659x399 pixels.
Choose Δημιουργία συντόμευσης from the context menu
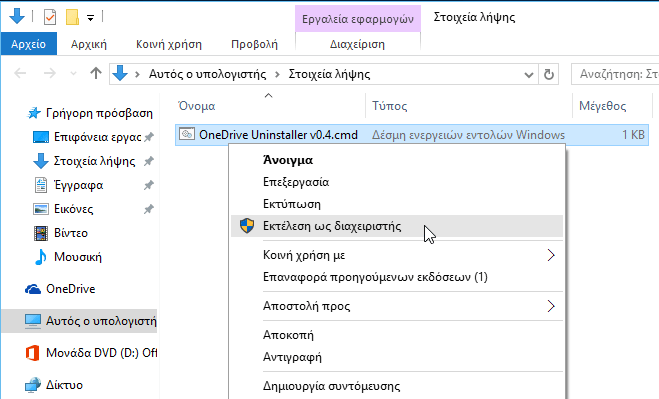click(x=397, y=386)
